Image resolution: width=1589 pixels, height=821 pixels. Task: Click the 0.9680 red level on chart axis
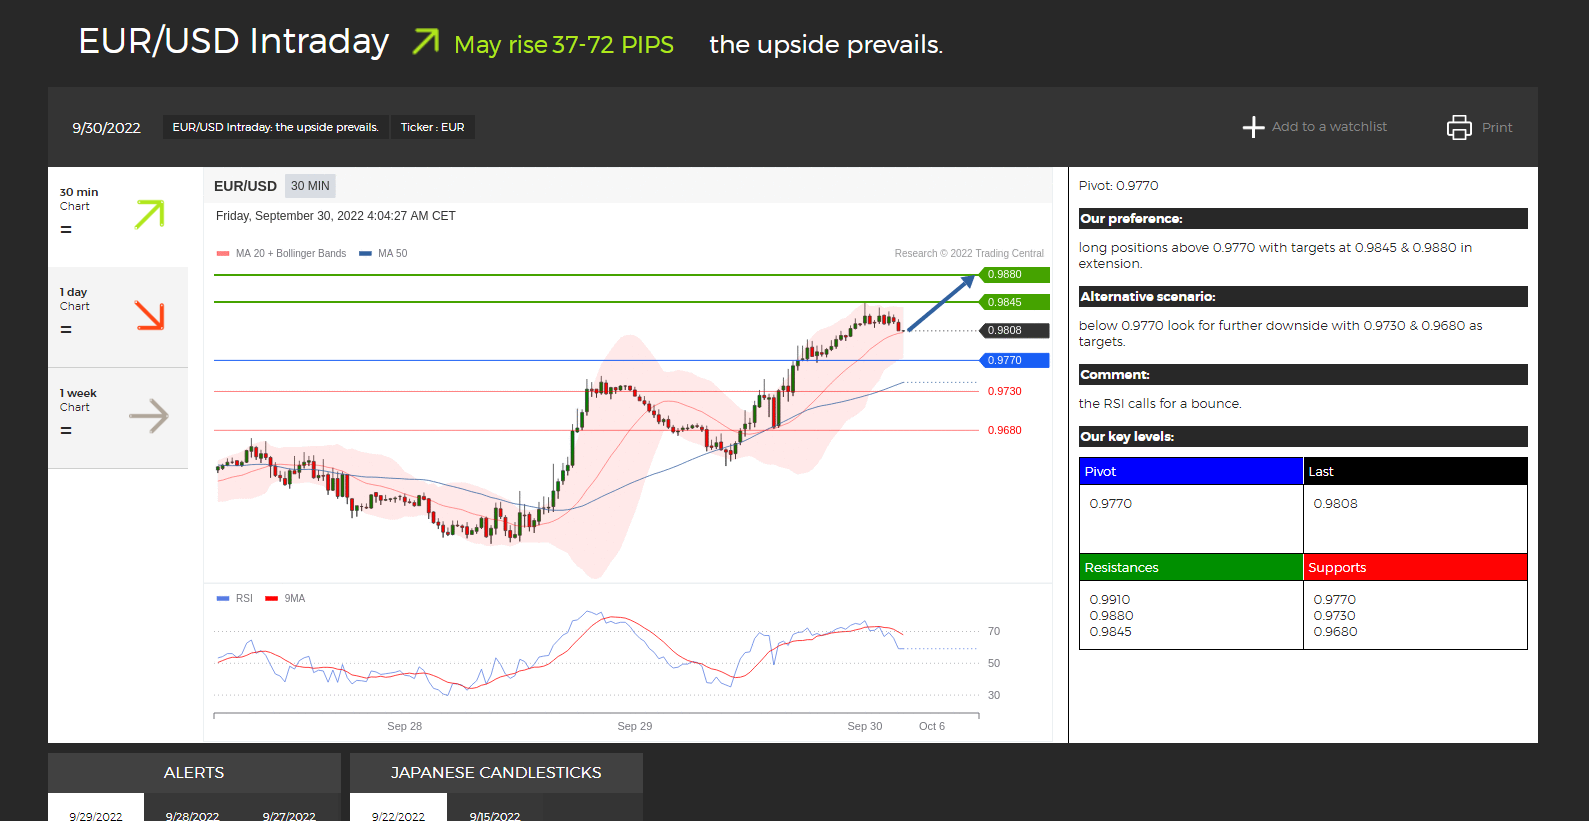click(1005, 430)
